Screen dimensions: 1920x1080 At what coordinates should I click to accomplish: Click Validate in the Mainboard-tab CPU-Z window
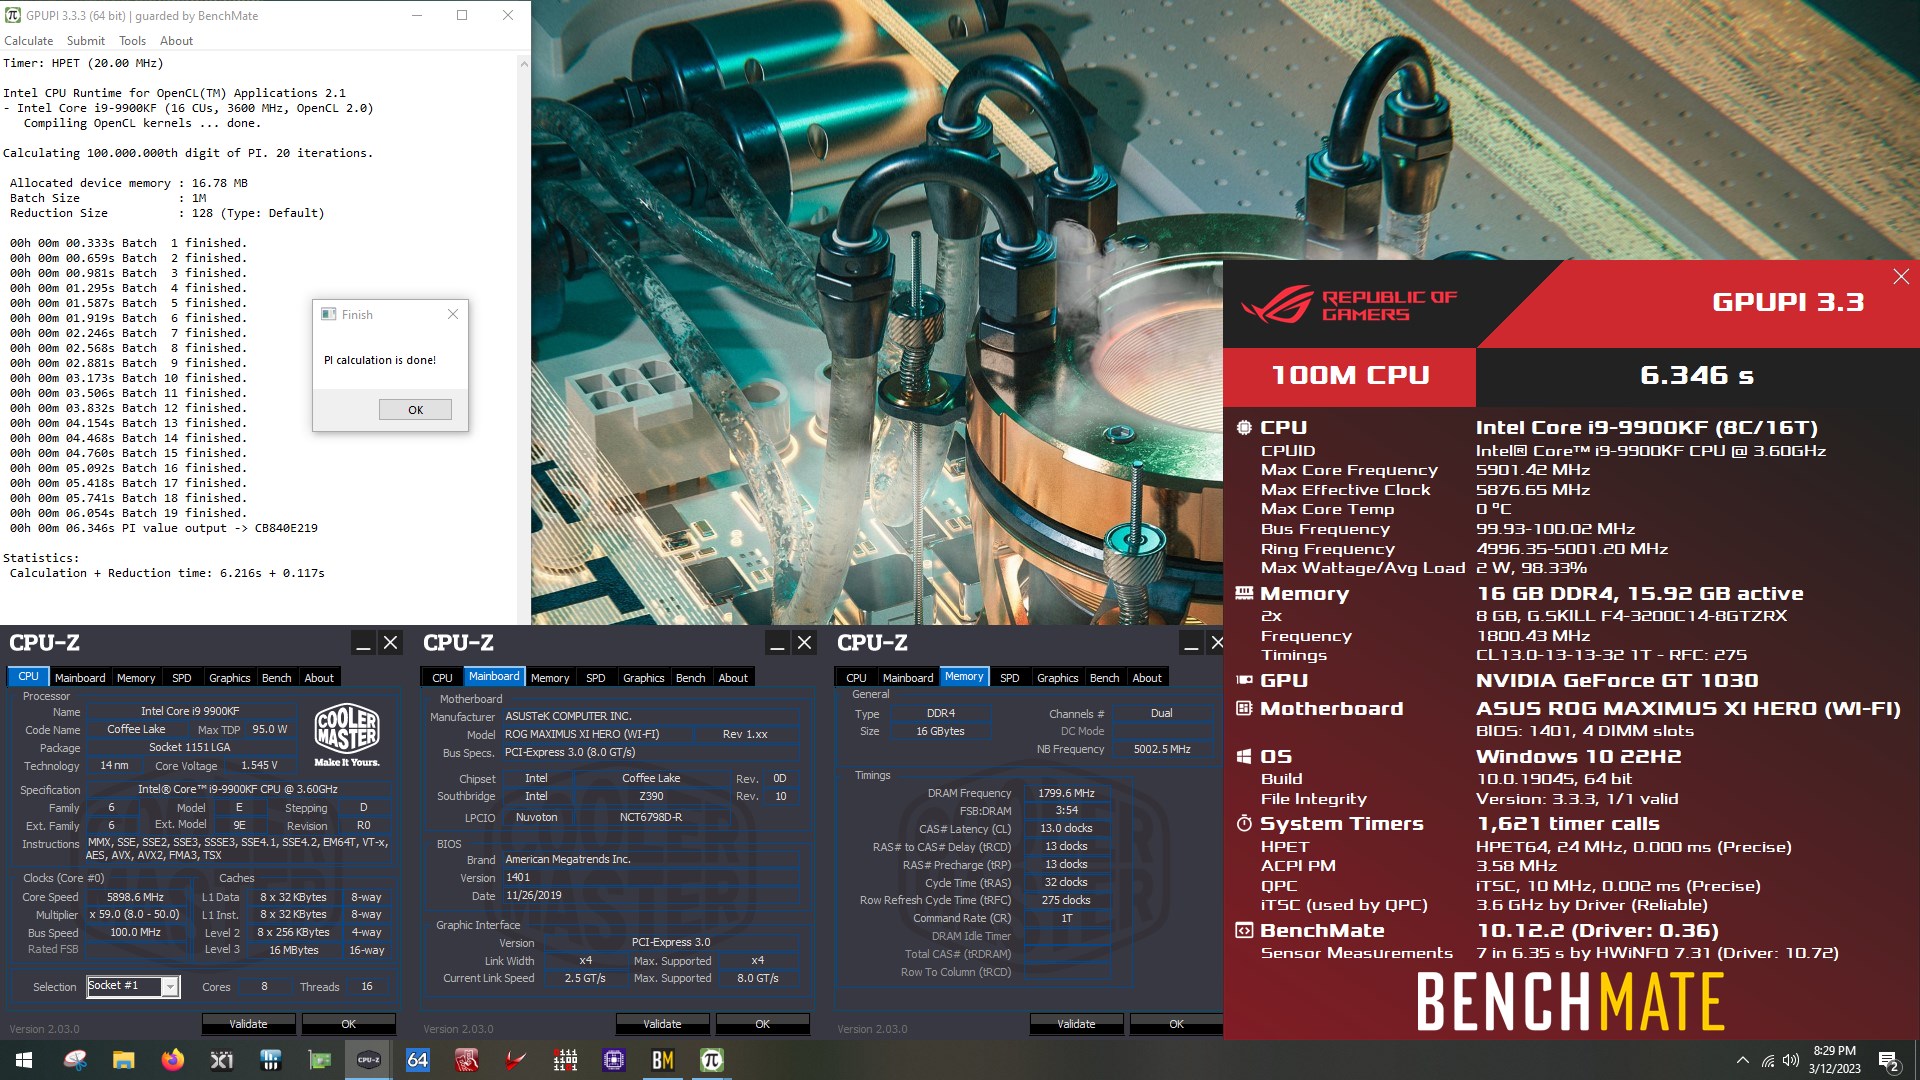[662, 1024]
